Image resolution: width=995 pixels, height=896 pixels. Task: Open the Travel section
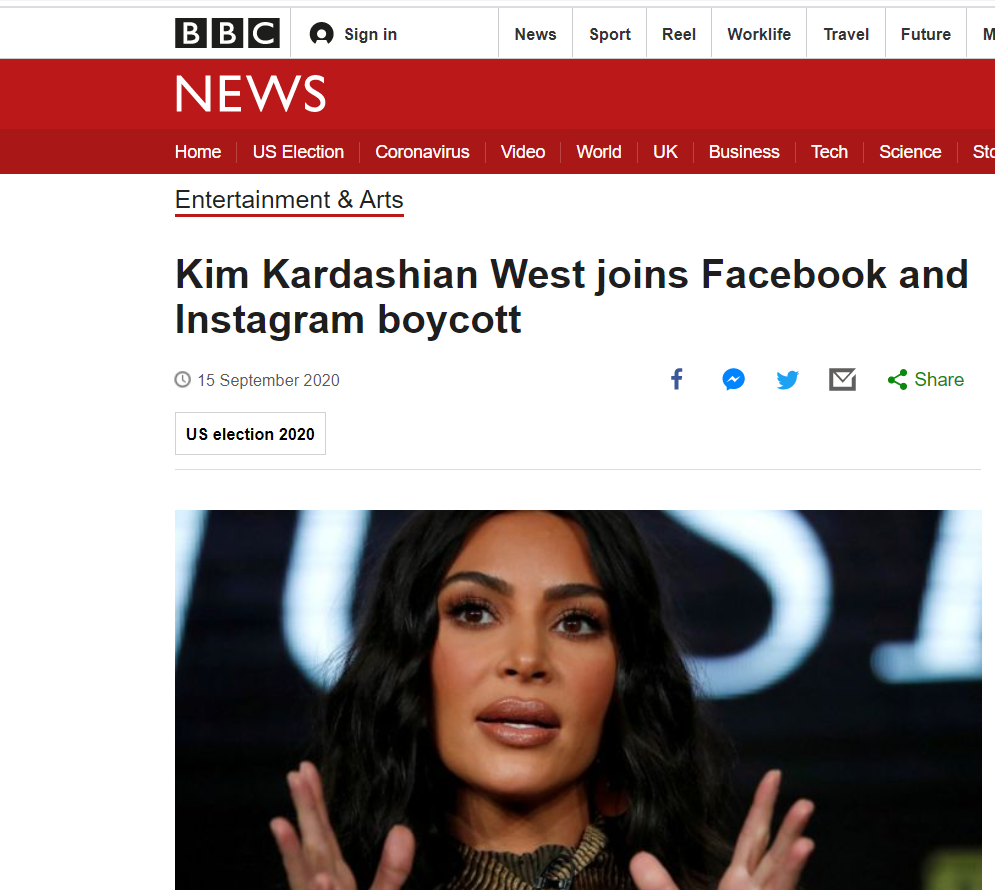(845, 33)
